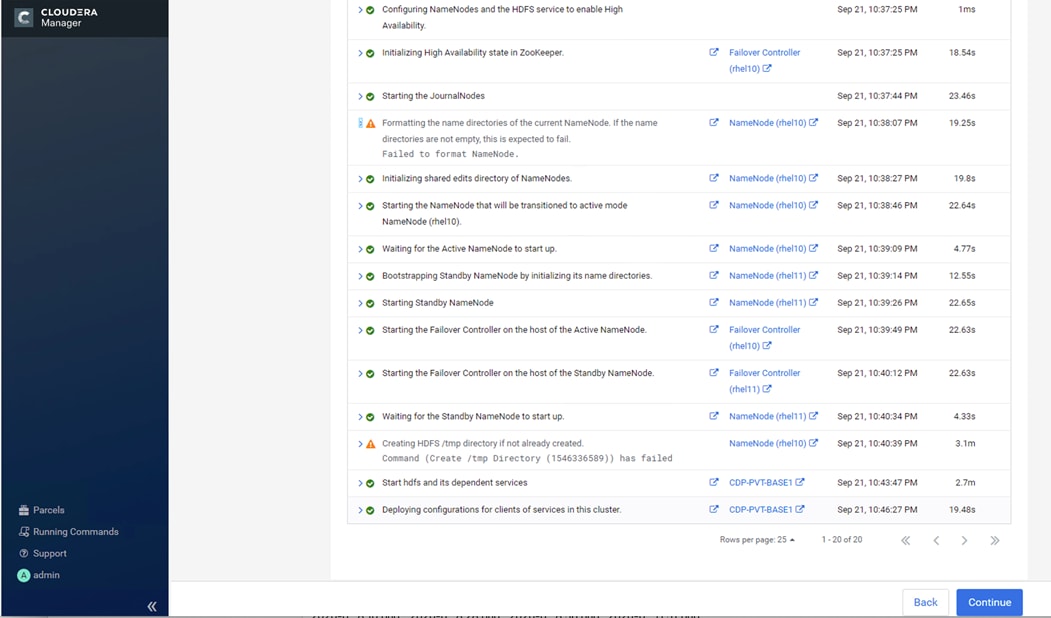Select the '1 - 20 of 20' pagination text

tap(842, 540)
